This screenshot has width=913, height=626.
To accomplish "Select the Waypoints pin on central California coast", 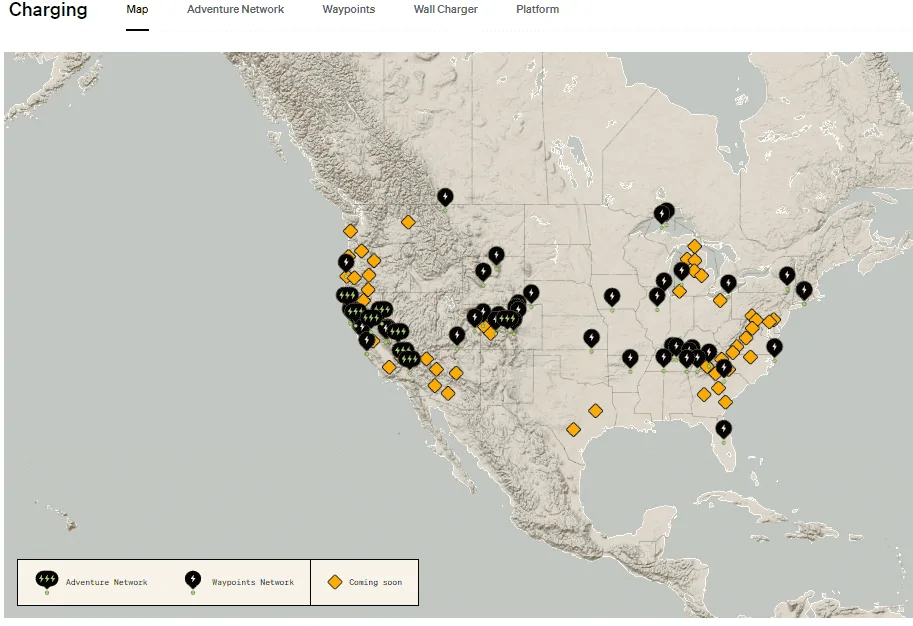I will 366,341.
